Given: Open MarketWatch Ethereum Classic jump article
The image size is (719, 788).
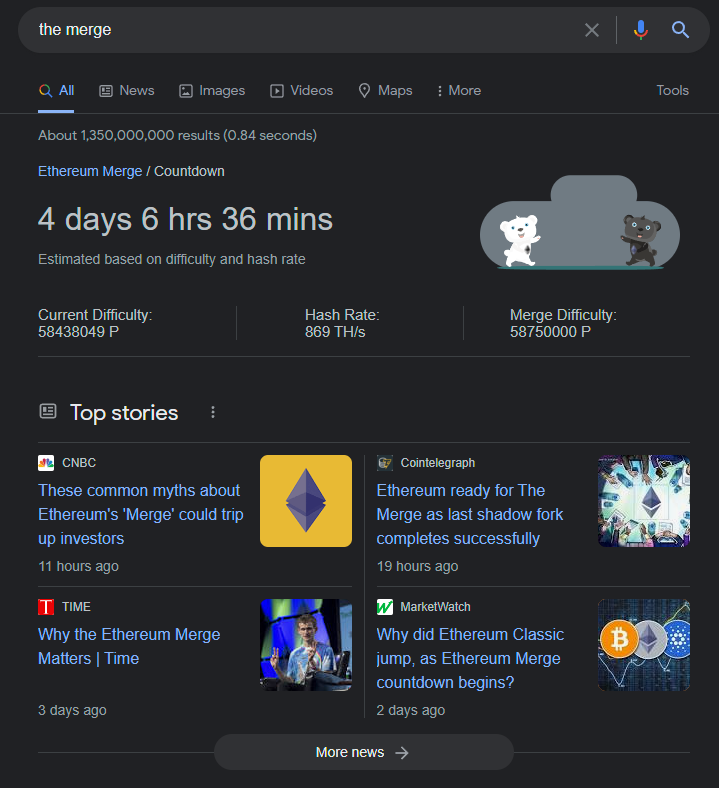Looking at the screenshot, I should coord(470,659).
